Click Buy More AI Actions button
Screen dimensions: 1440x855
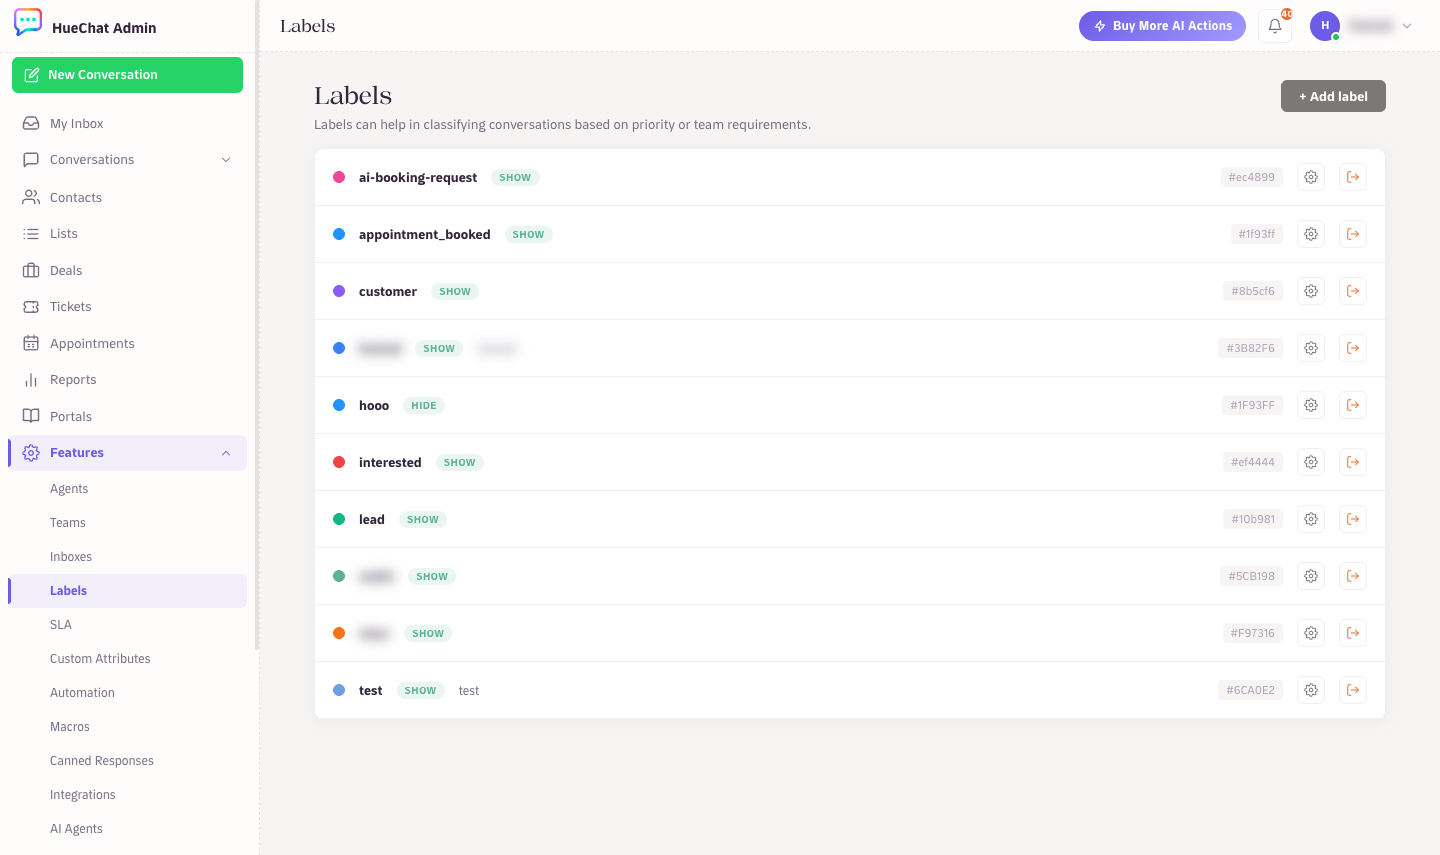pyautogui.click(x=1162, y=26)
